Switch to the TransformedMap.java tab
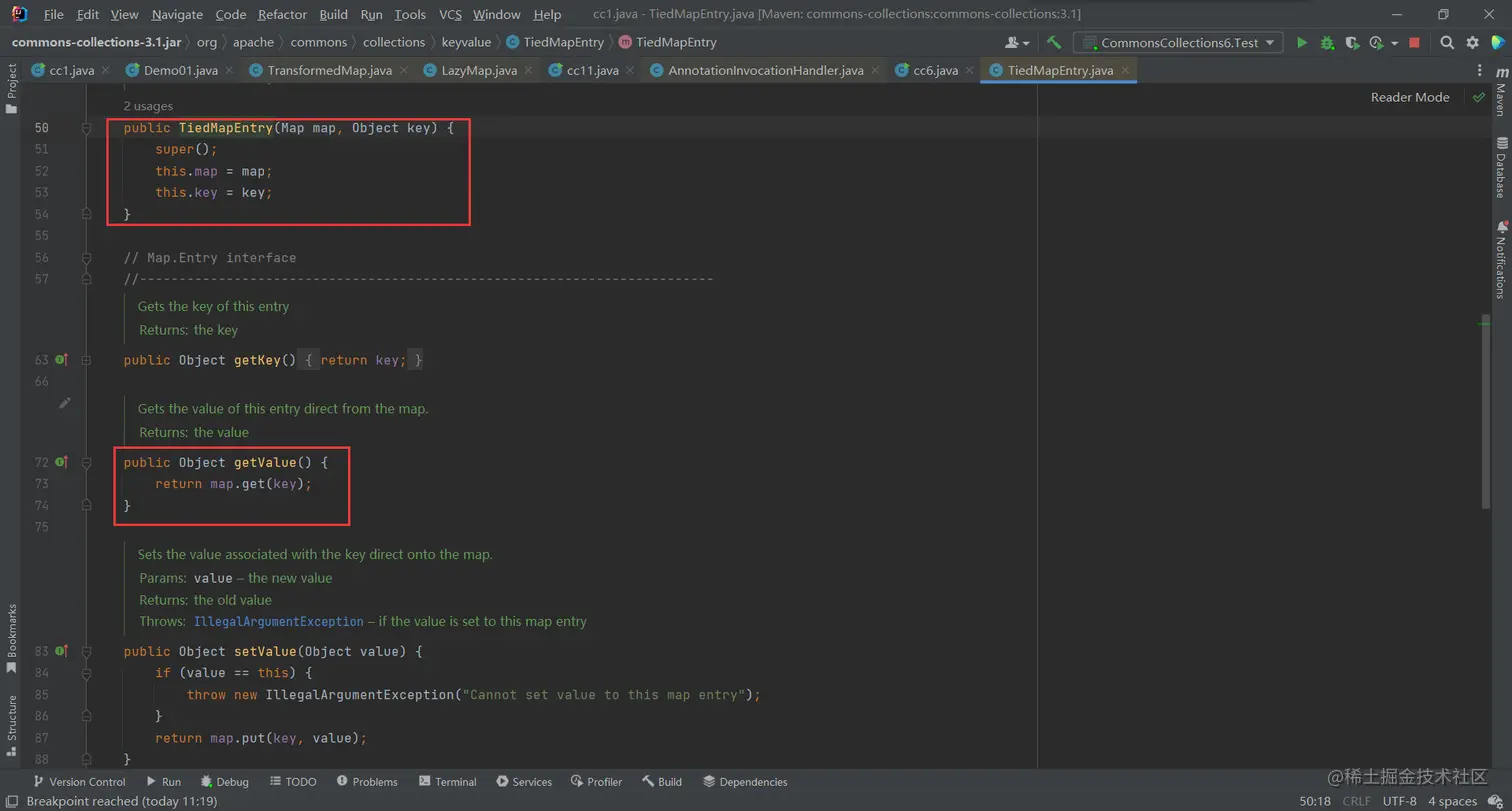 tap(329, 70)
